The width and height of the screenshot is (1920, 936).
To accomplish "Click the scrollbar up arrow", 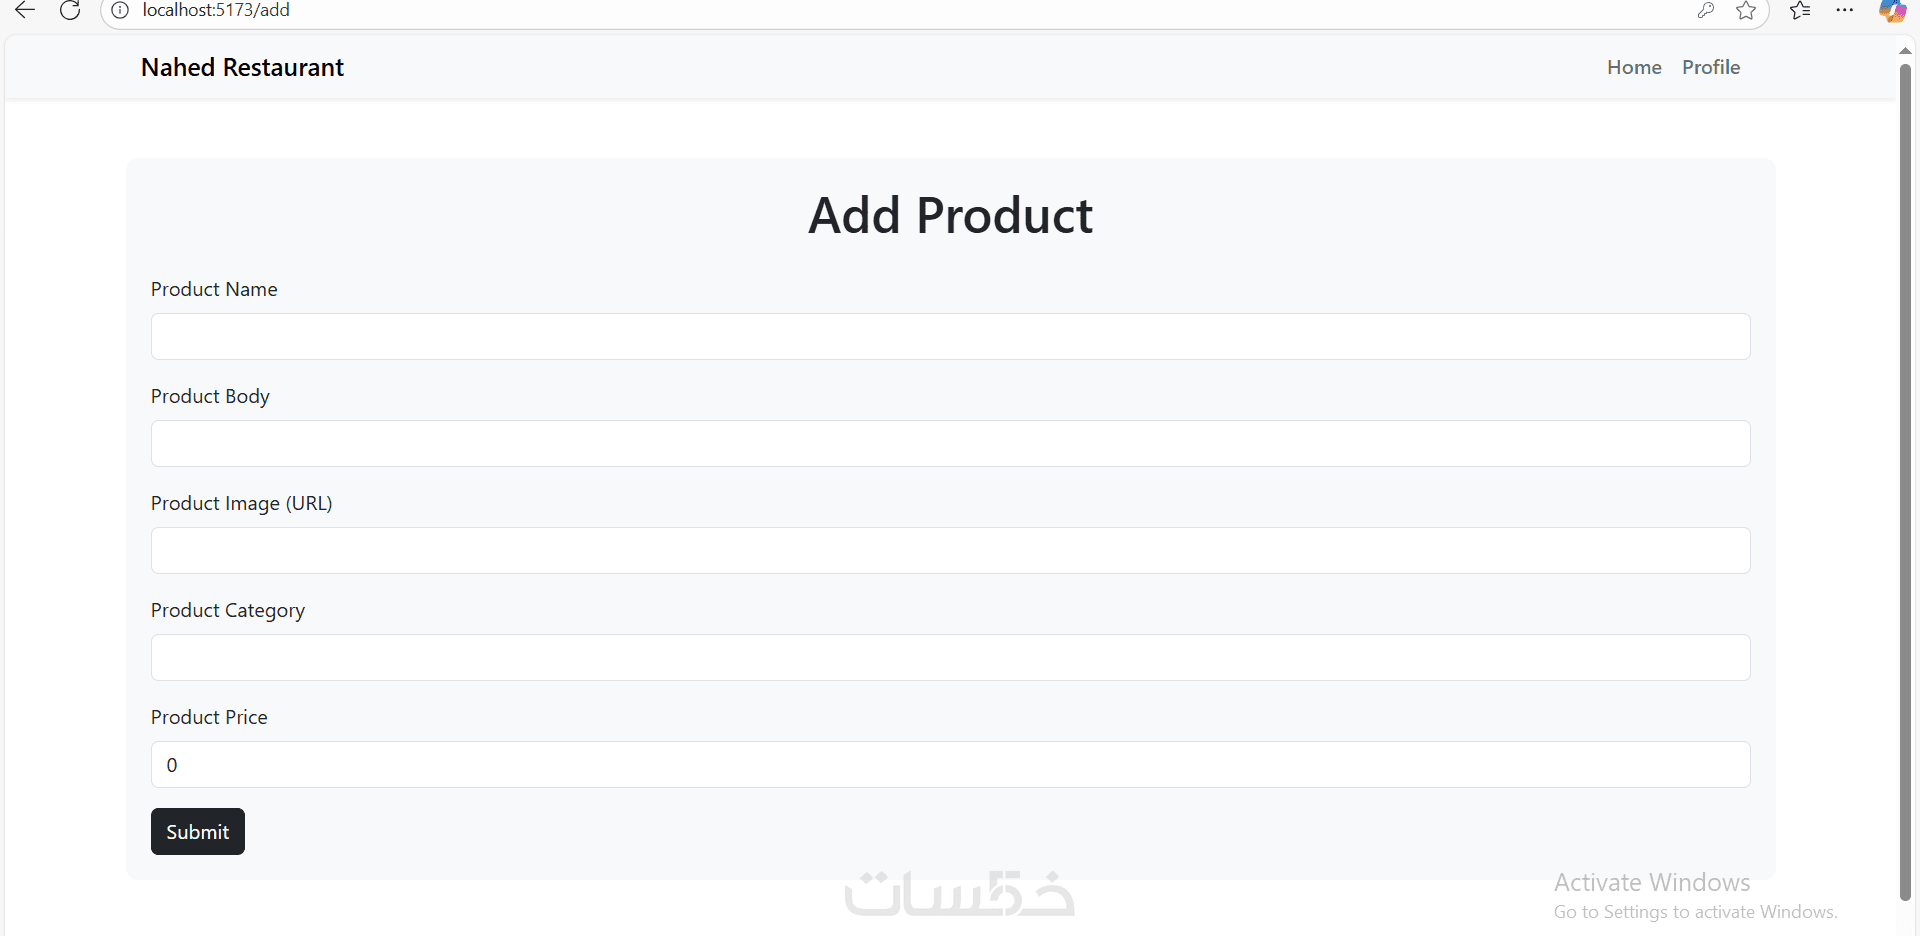I will click(1905, 51).
